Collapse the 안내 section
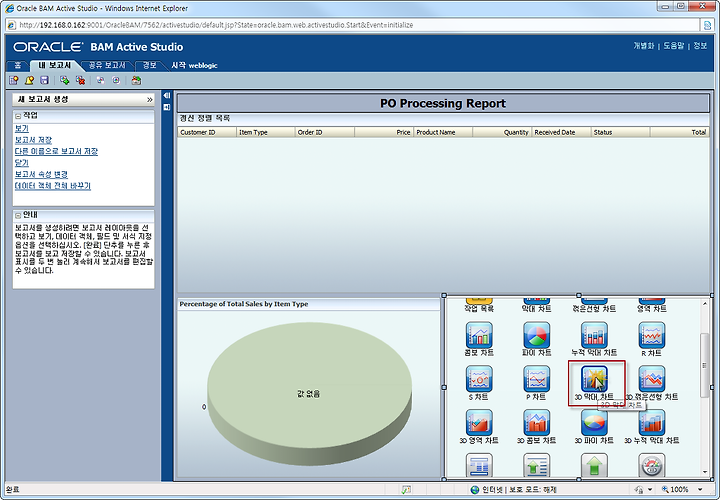The width and height of the screenshot is (720, 500). (x=18, y=215)
